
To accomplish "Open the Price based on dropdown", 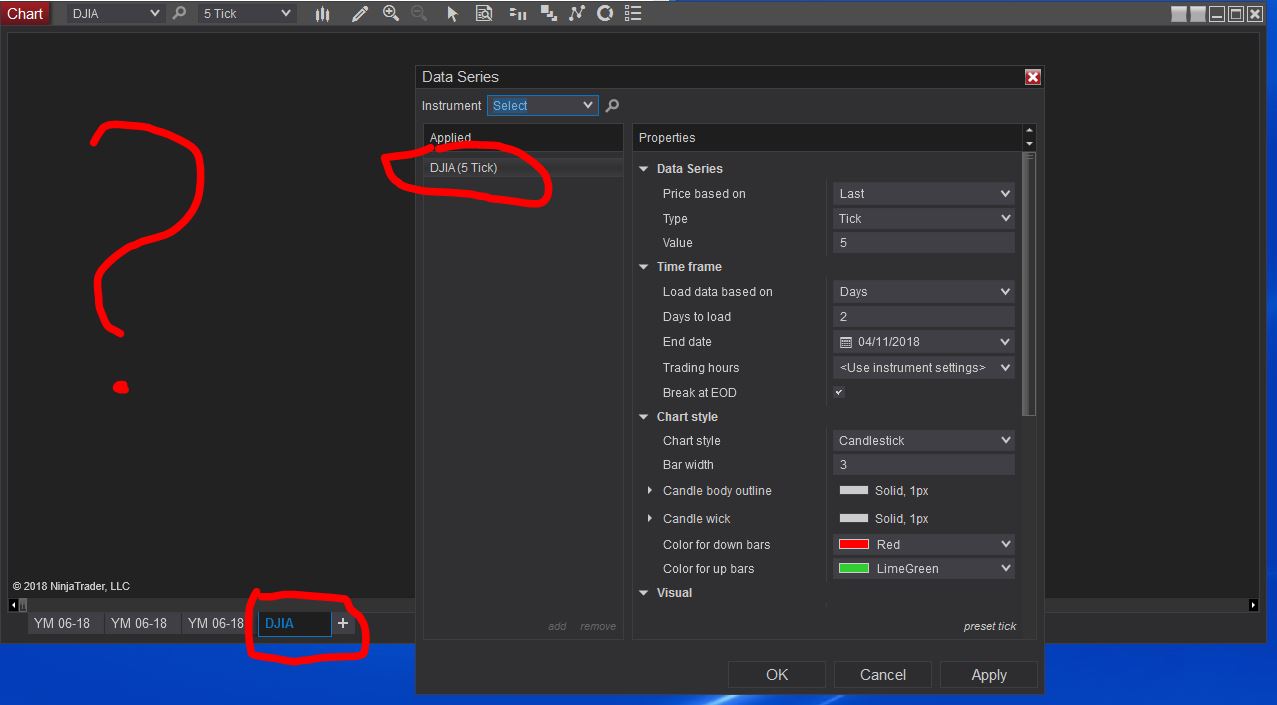I will pyautogui.click(x=924, y=194).
